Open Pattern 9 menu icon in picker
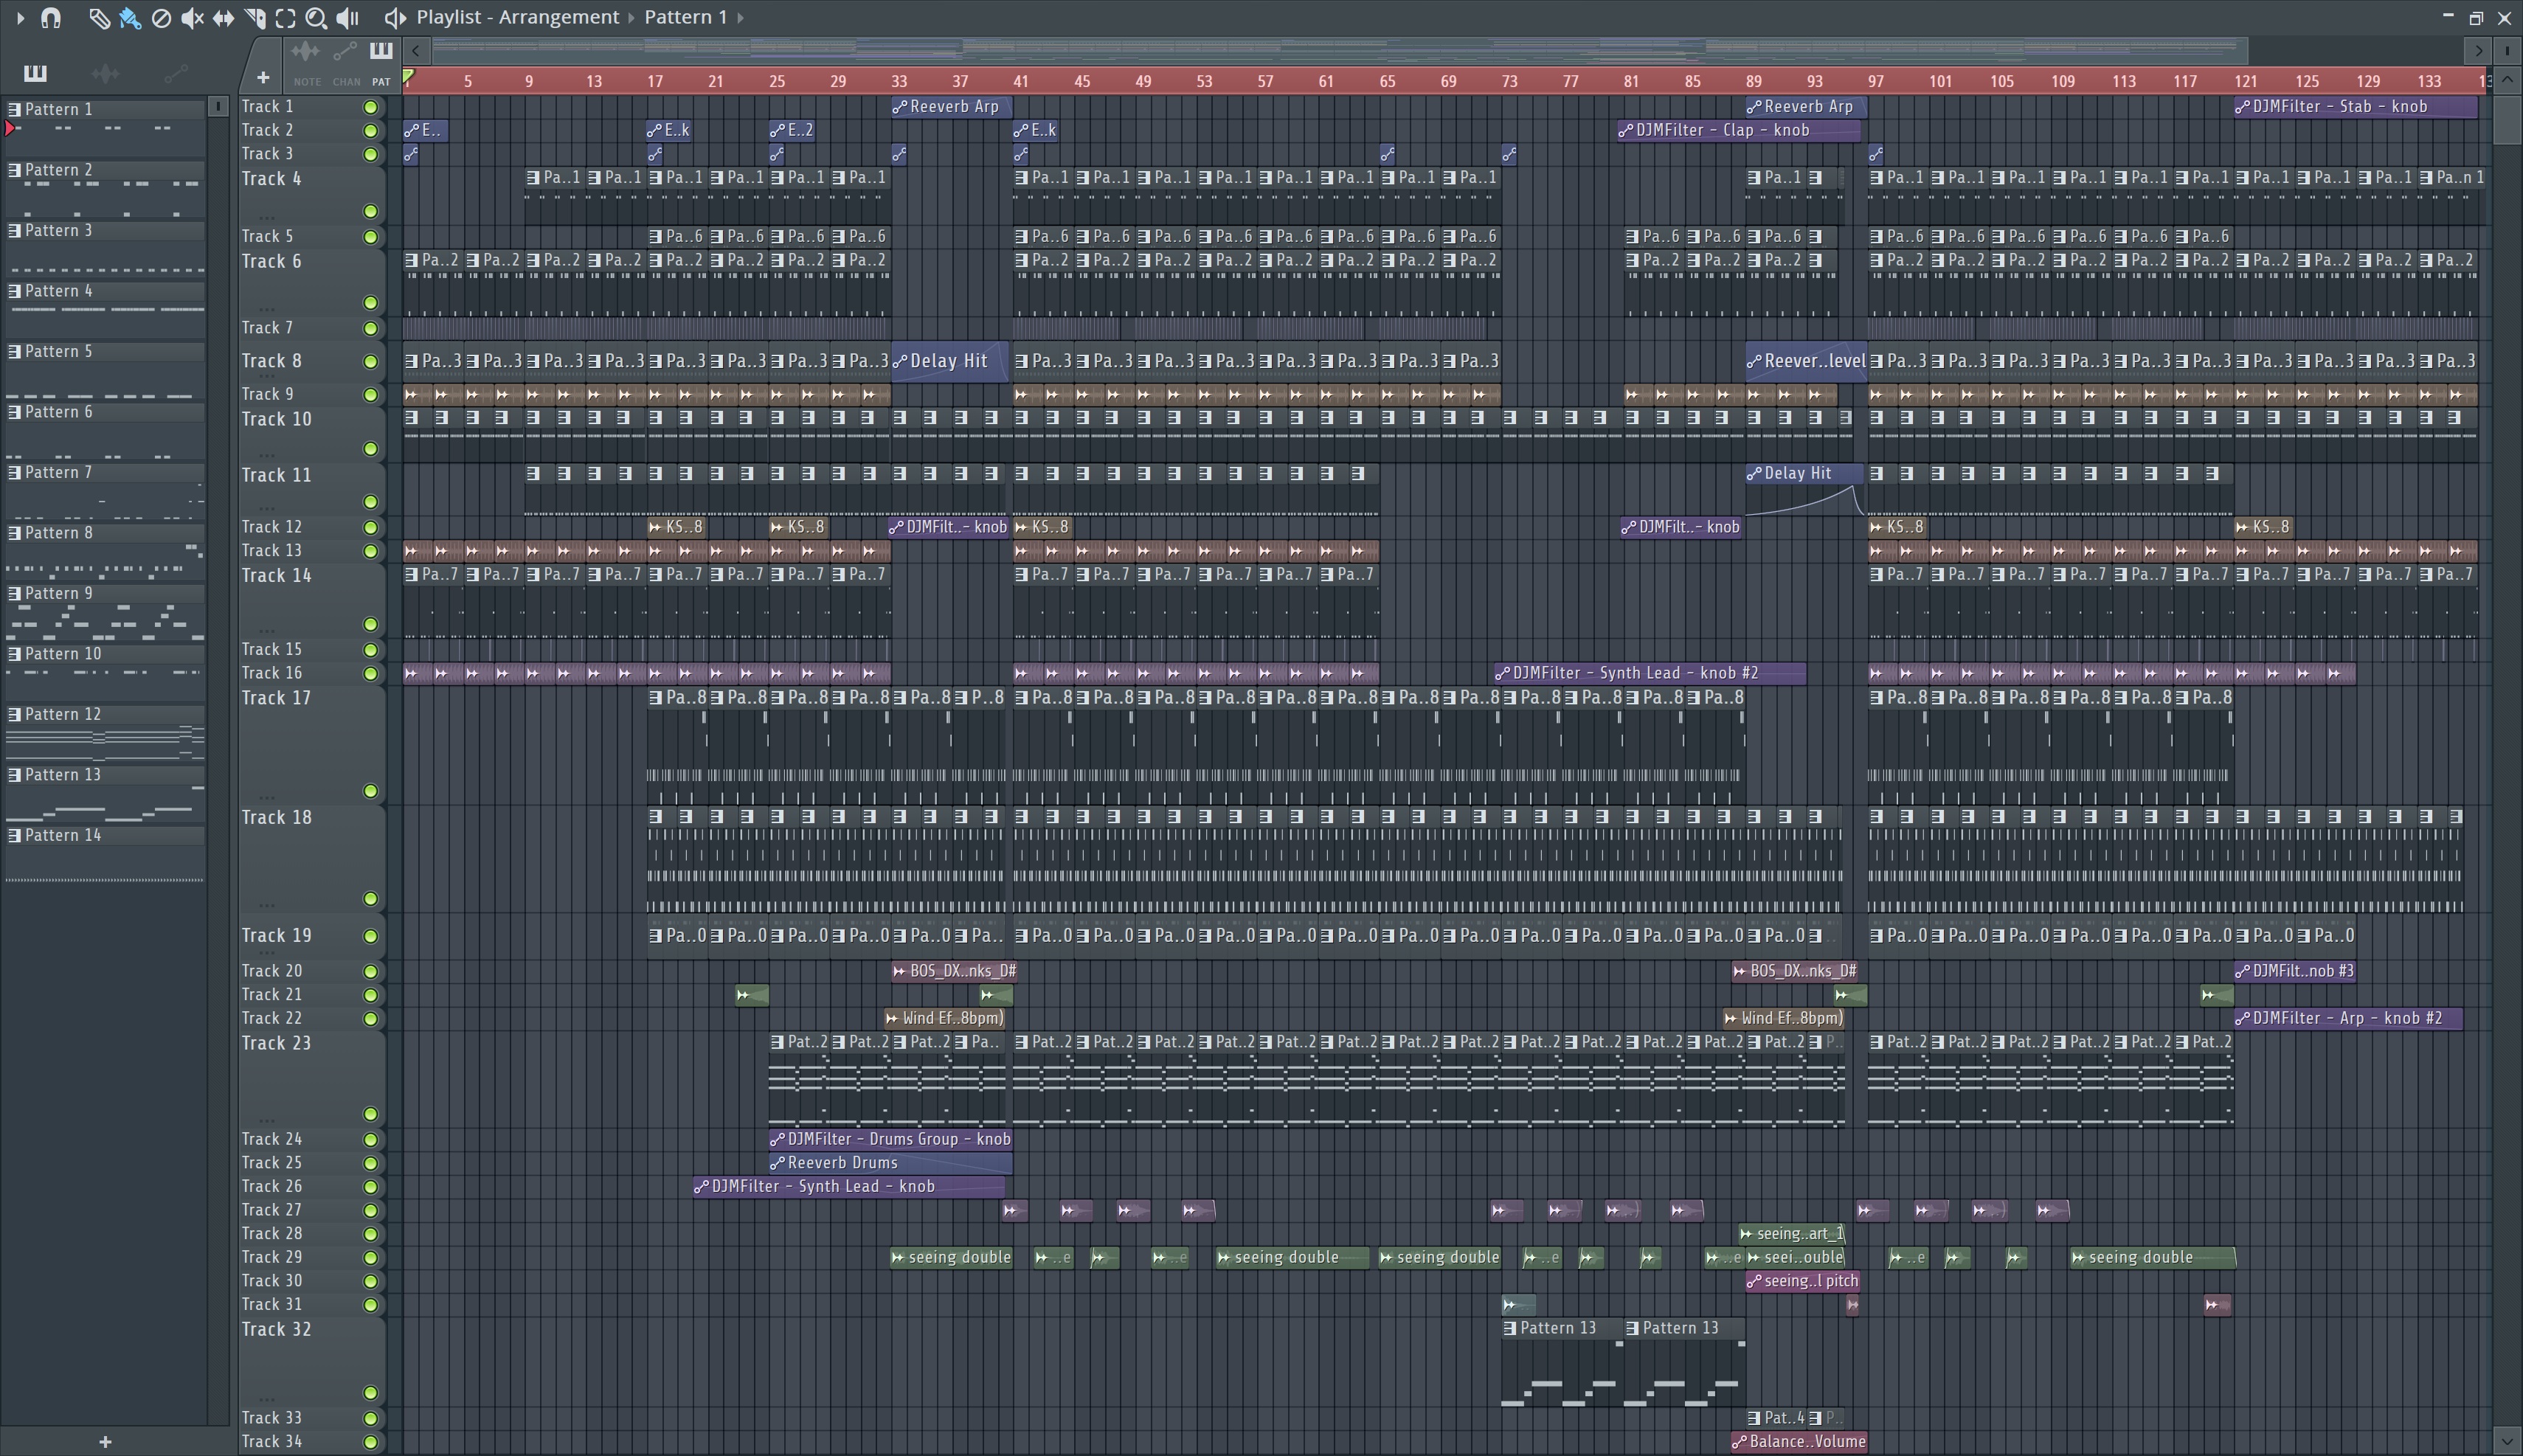Image resolution: width=2523 pixels, height=1456 pixels. click(x=14, y=593)
